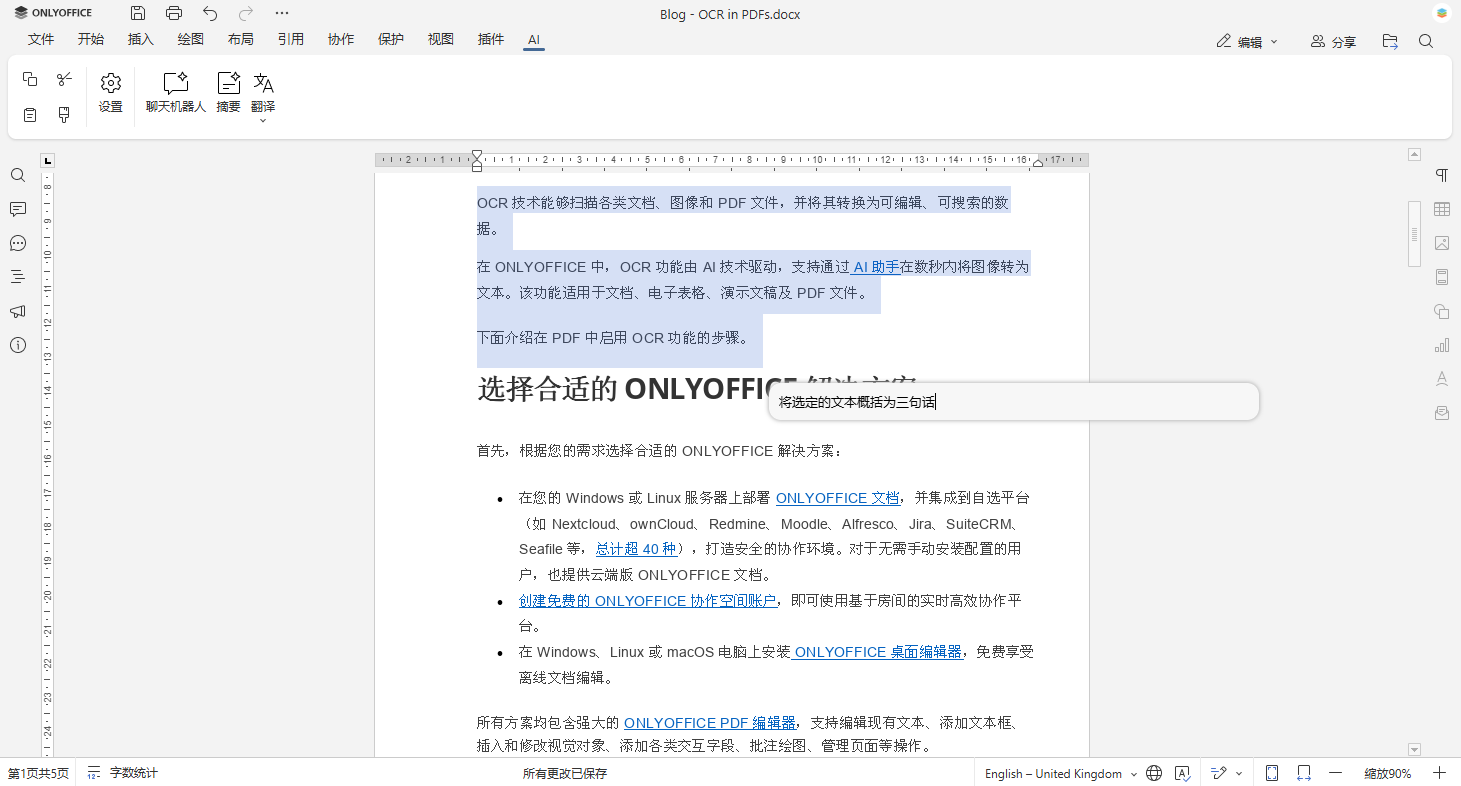Image resolution: width=1461 pixels, height=786 pixels.
Task: Undo the last action
Action: [210, 13]
